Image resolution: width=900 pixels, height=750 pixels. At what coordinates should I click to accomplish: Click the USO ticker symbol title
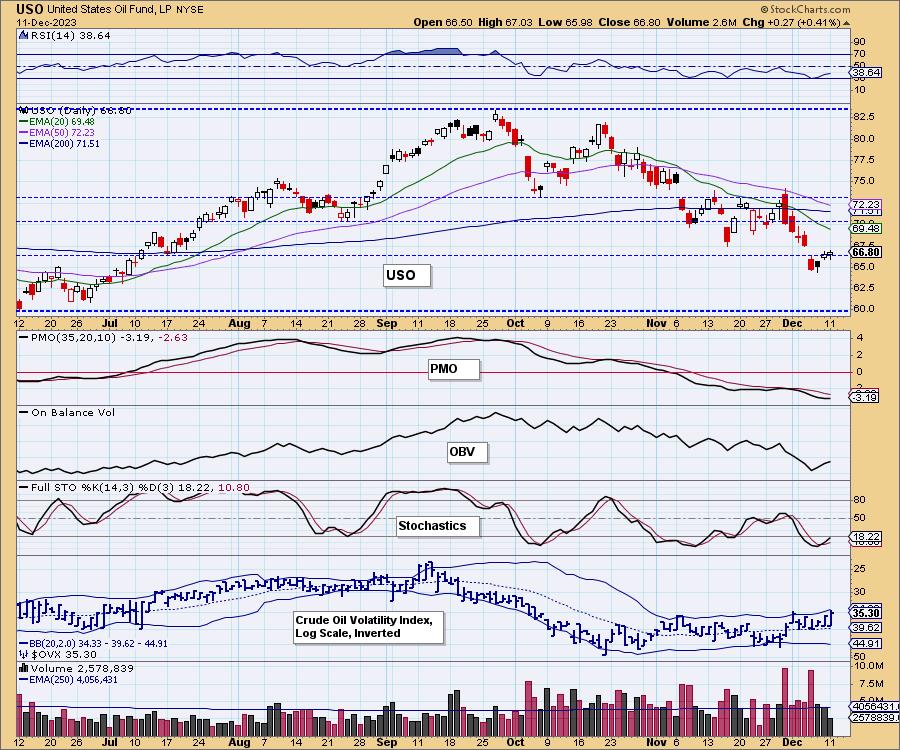click(30, 9)
